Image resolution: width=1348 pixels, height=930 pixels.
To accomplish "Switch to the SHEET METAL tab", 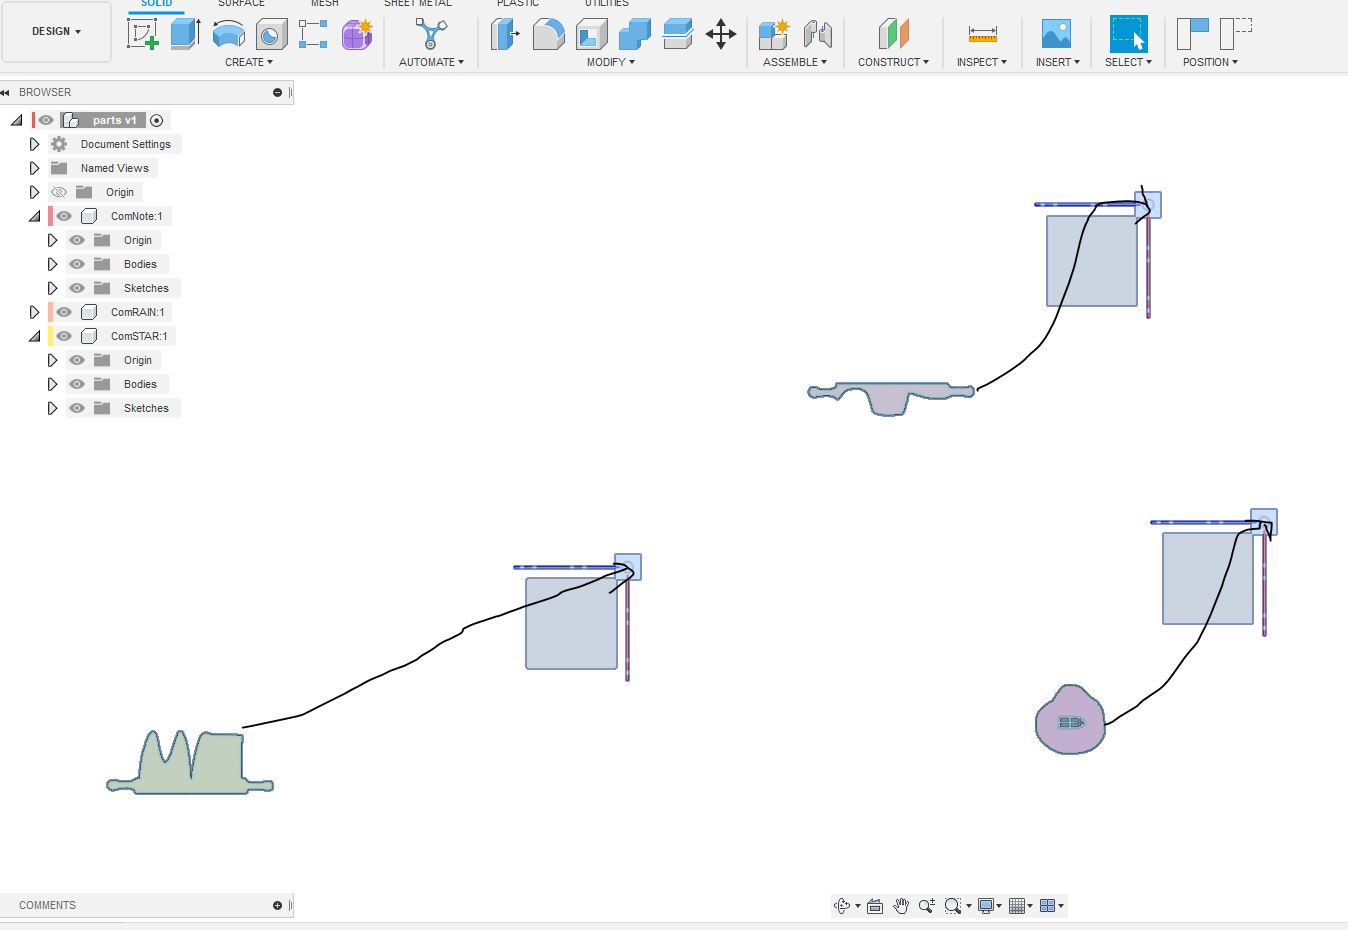I will 418,4.
